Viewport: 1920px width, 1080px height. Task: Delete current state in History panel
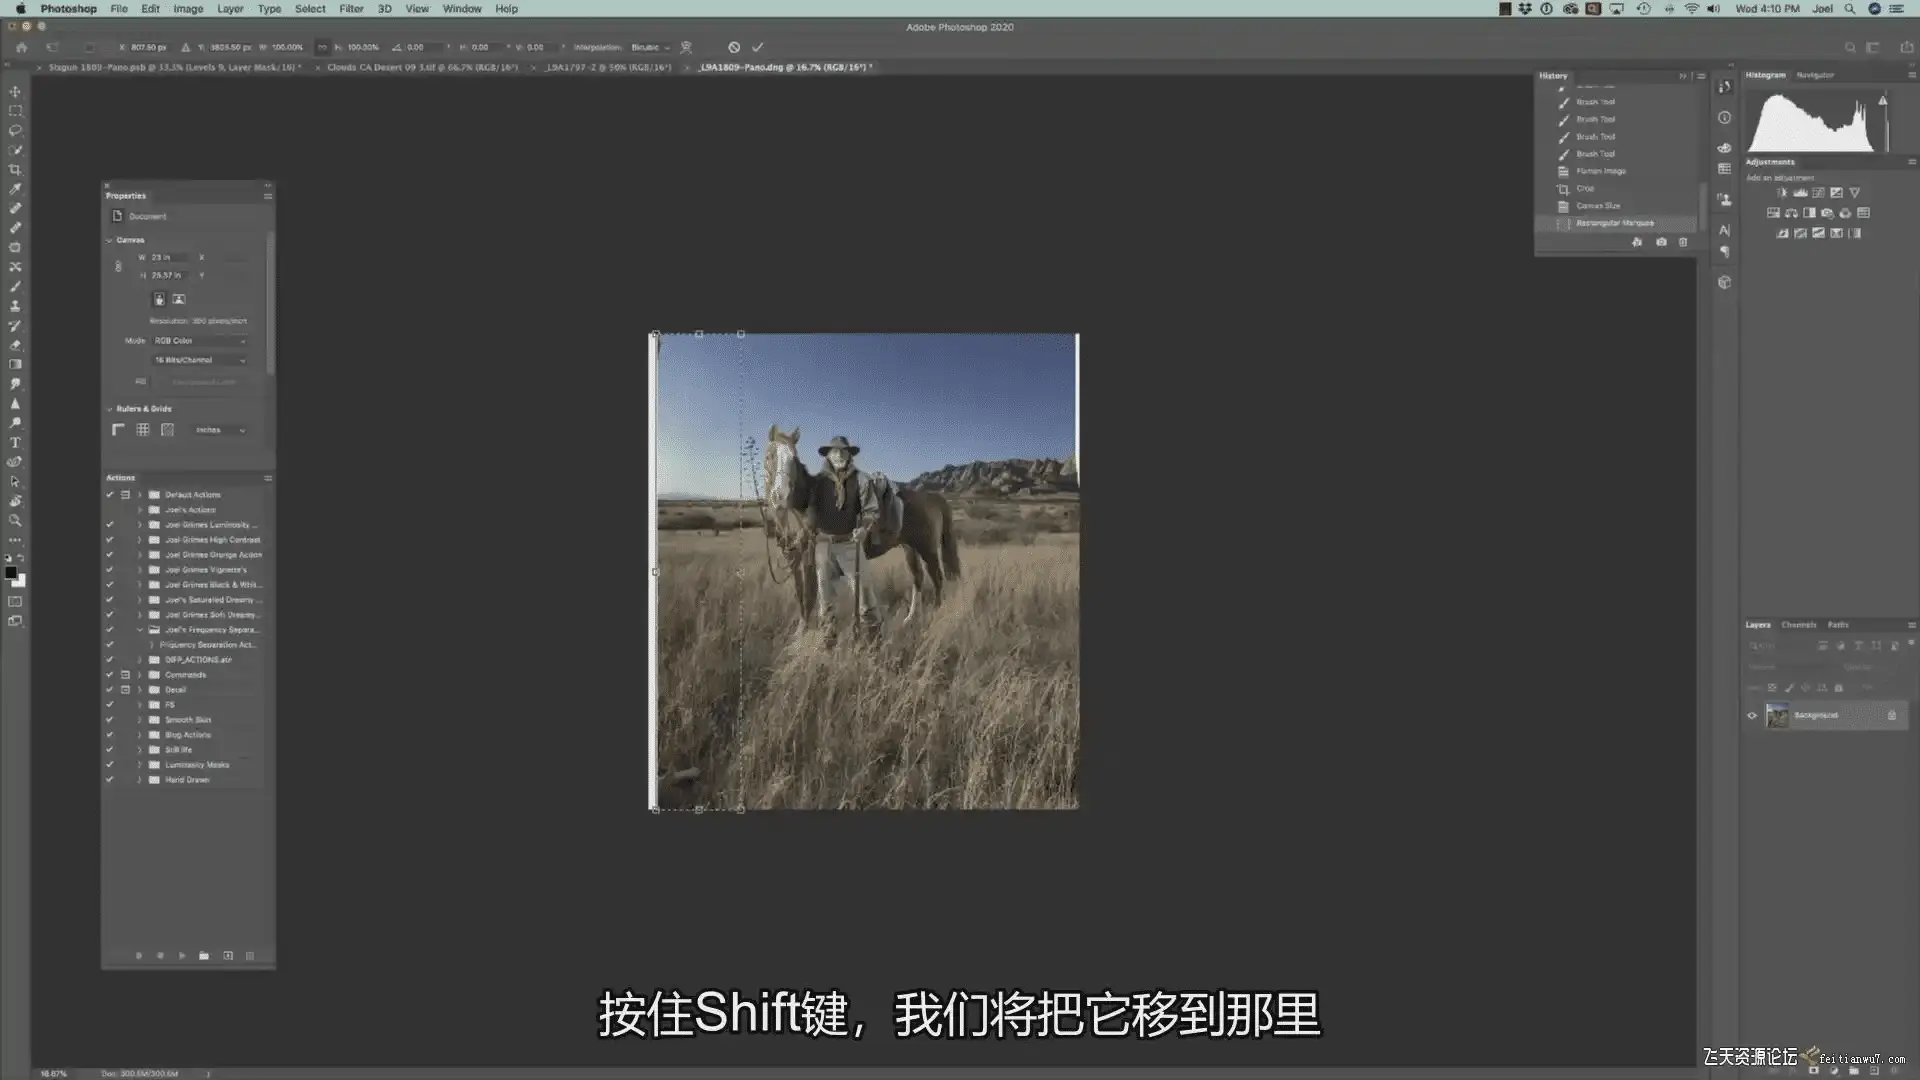tap(1683, 242)
